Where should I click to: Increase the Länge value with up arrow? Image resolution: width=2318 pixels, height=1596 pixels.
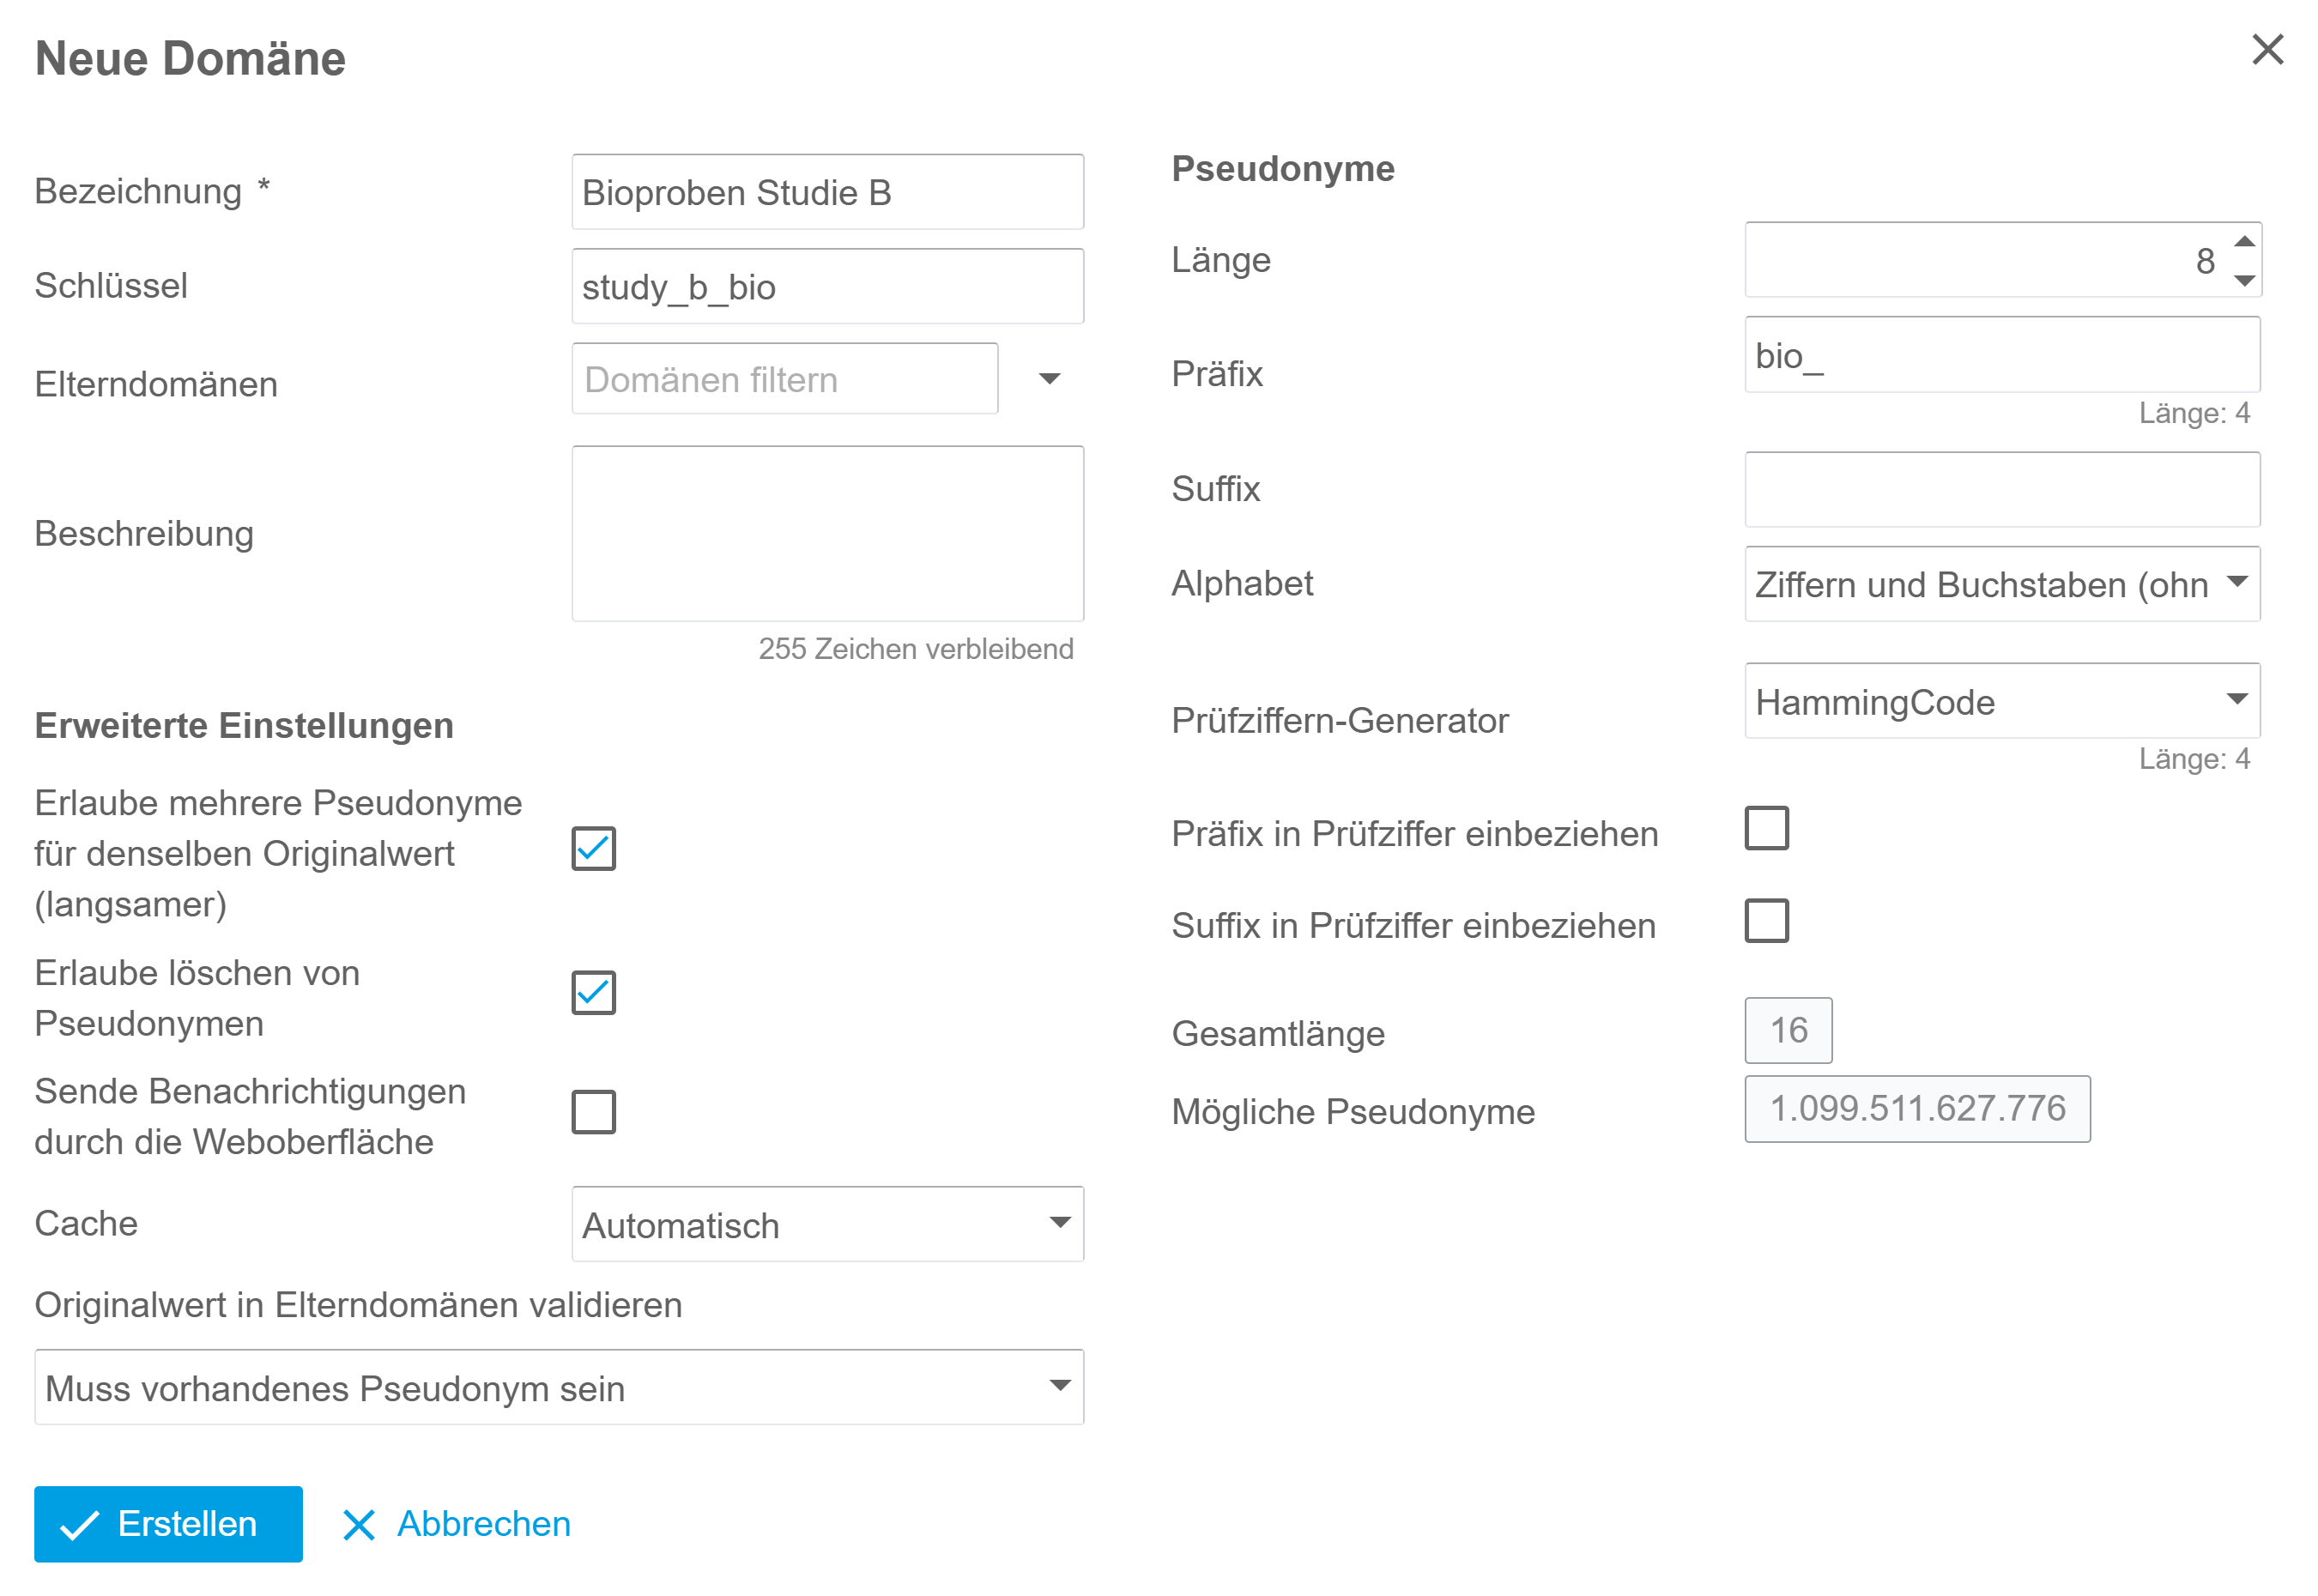click(2244, 241)
